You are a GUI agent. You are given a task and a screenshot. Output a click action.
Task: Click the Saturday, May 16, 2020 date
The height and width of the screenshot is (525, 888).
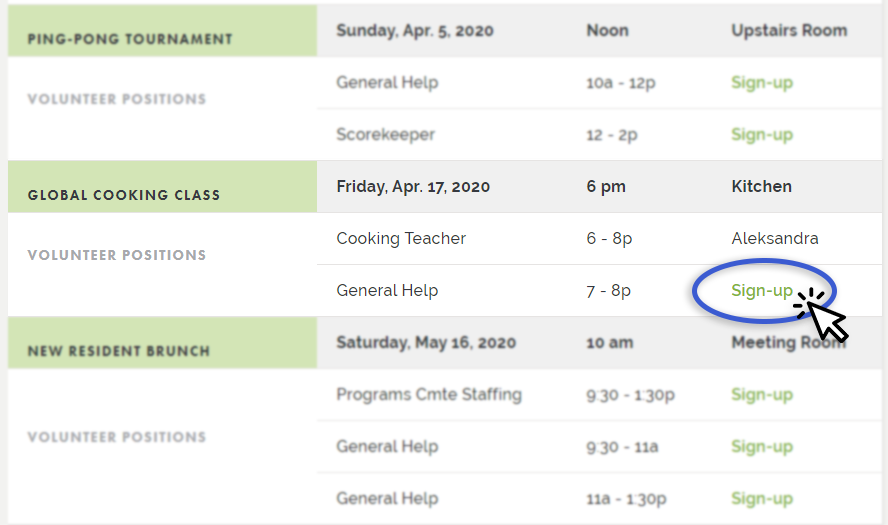coord(426,343)
